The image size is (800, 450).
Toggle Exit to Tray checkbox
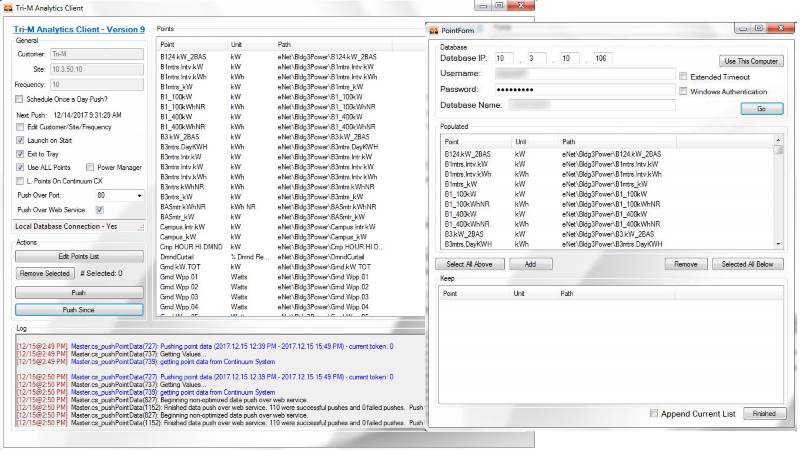(x=20, y=154)
